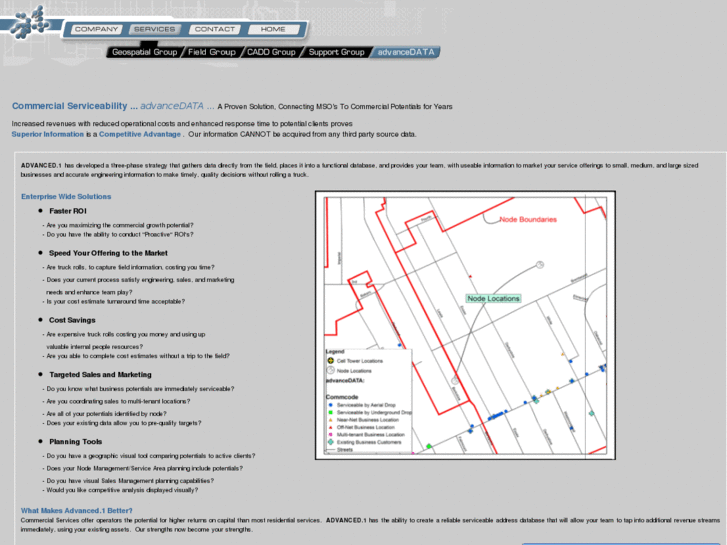This screenshot has height=545, width=727.
Task: Open the COMPANY menu
Action: pos(96,29)
